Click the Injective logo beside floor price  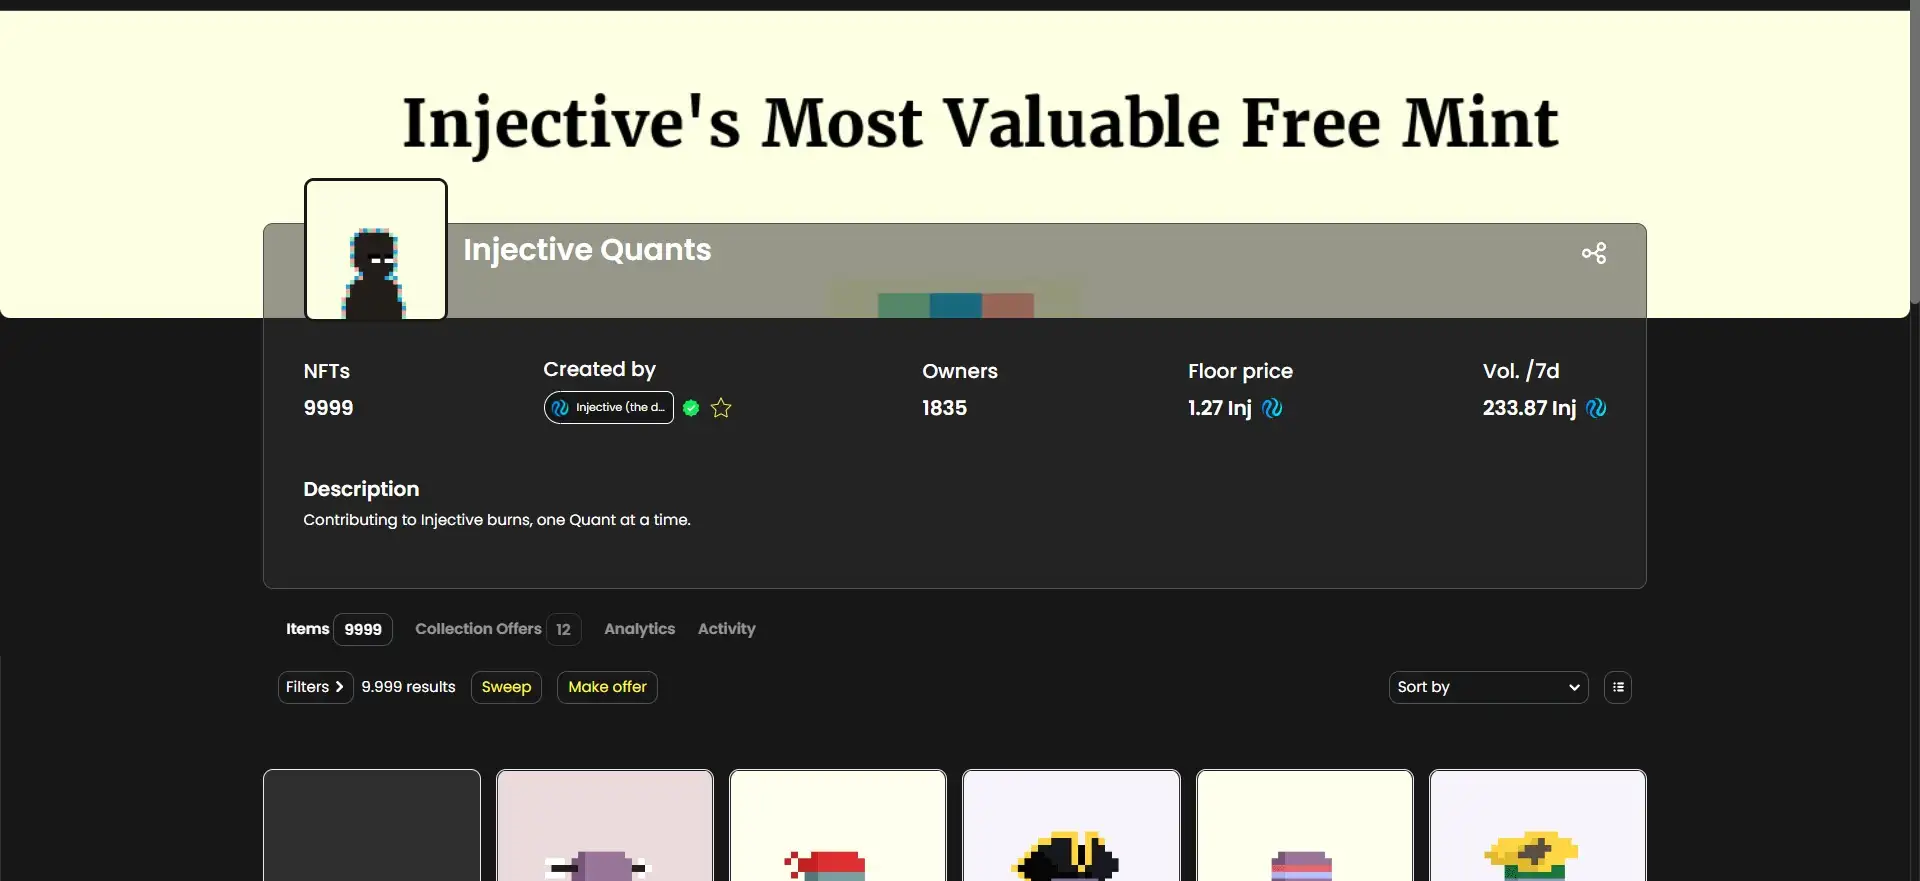[1272, 408]
